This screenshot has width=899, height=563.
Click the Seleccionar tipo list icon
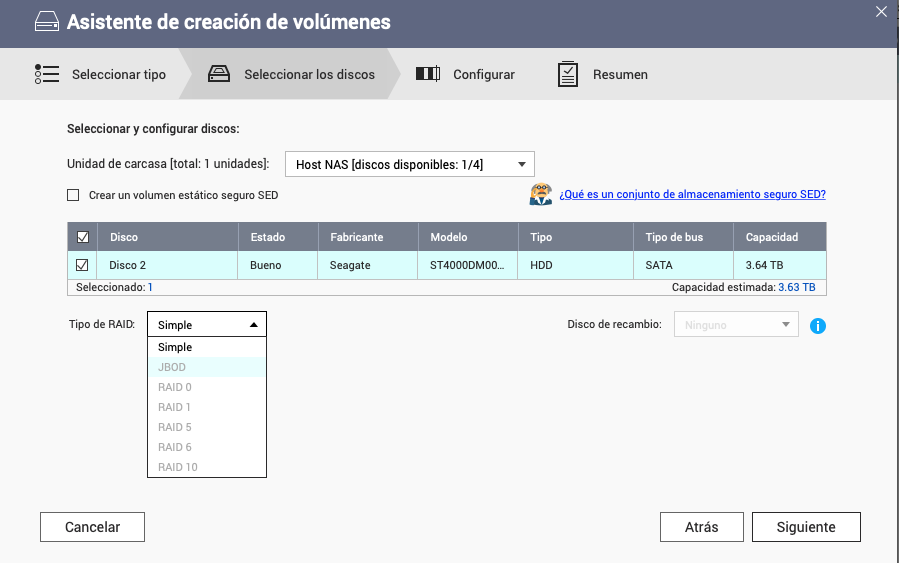click(47, 74)
